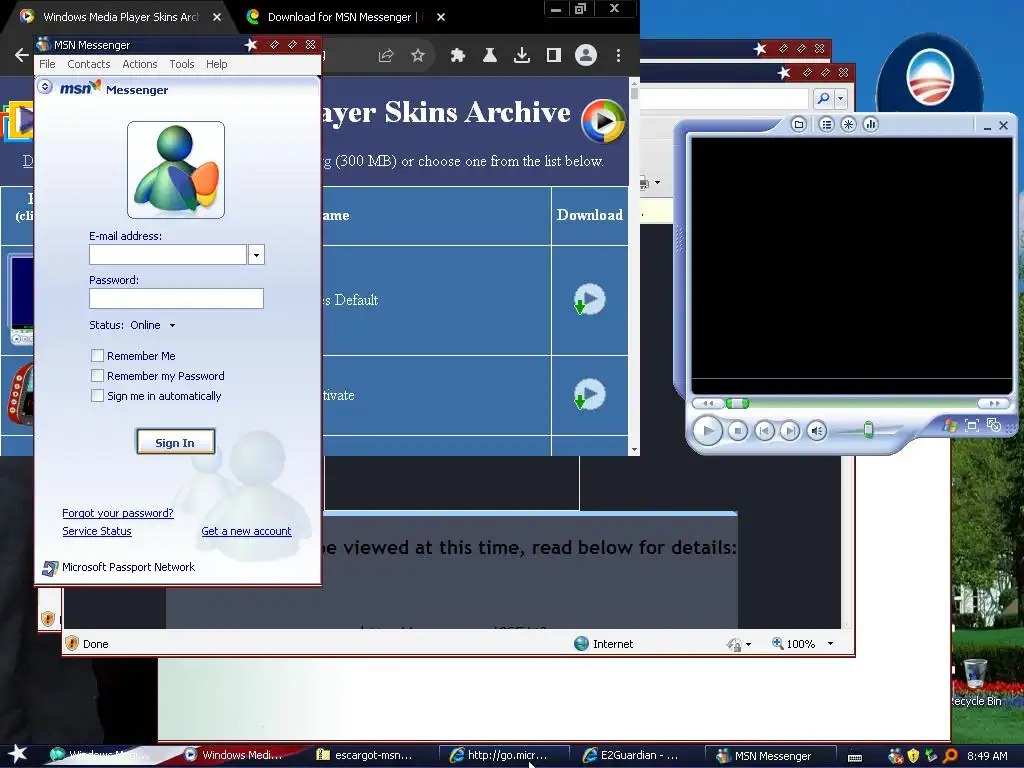The image size is (1024, 768).
Task: Click the Windows Media Player logo on page
Action: (x=603, y=121)
